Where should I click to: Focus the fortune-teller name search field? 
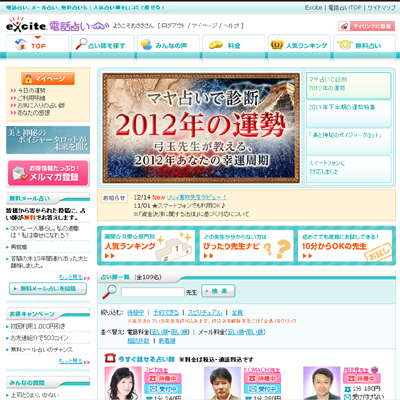(153, 292)
